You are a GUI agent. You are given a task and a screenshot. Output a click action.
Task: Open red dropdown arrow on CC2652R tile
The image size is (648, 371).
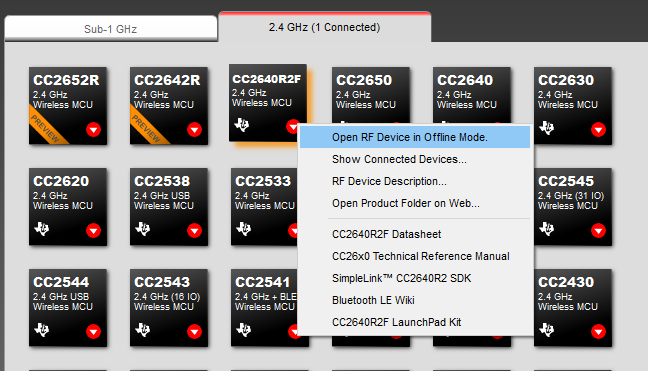pos(93,130)
